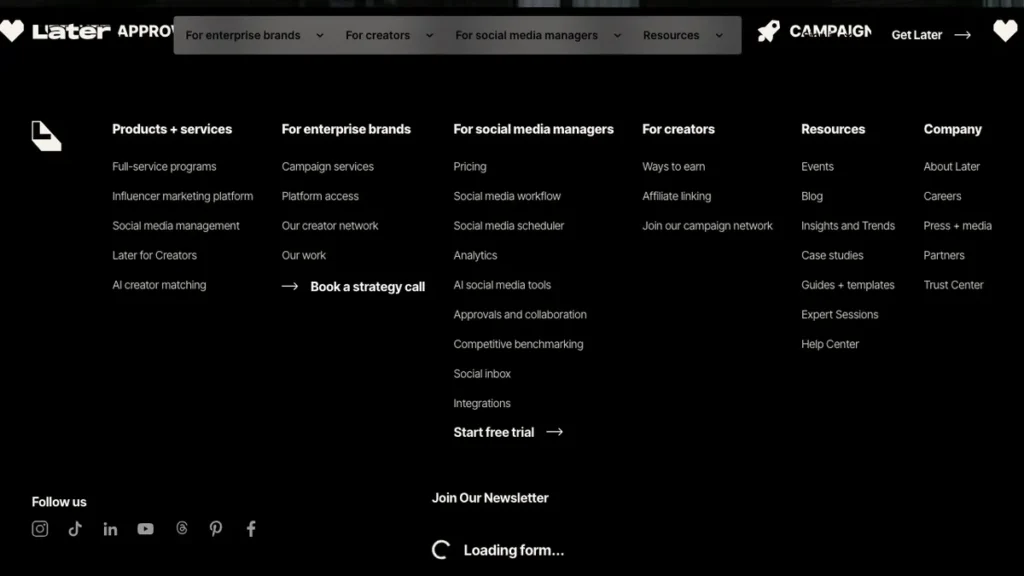Open Full-service programs link
This screenshot has width=1024, height=576.
[164, 167]
